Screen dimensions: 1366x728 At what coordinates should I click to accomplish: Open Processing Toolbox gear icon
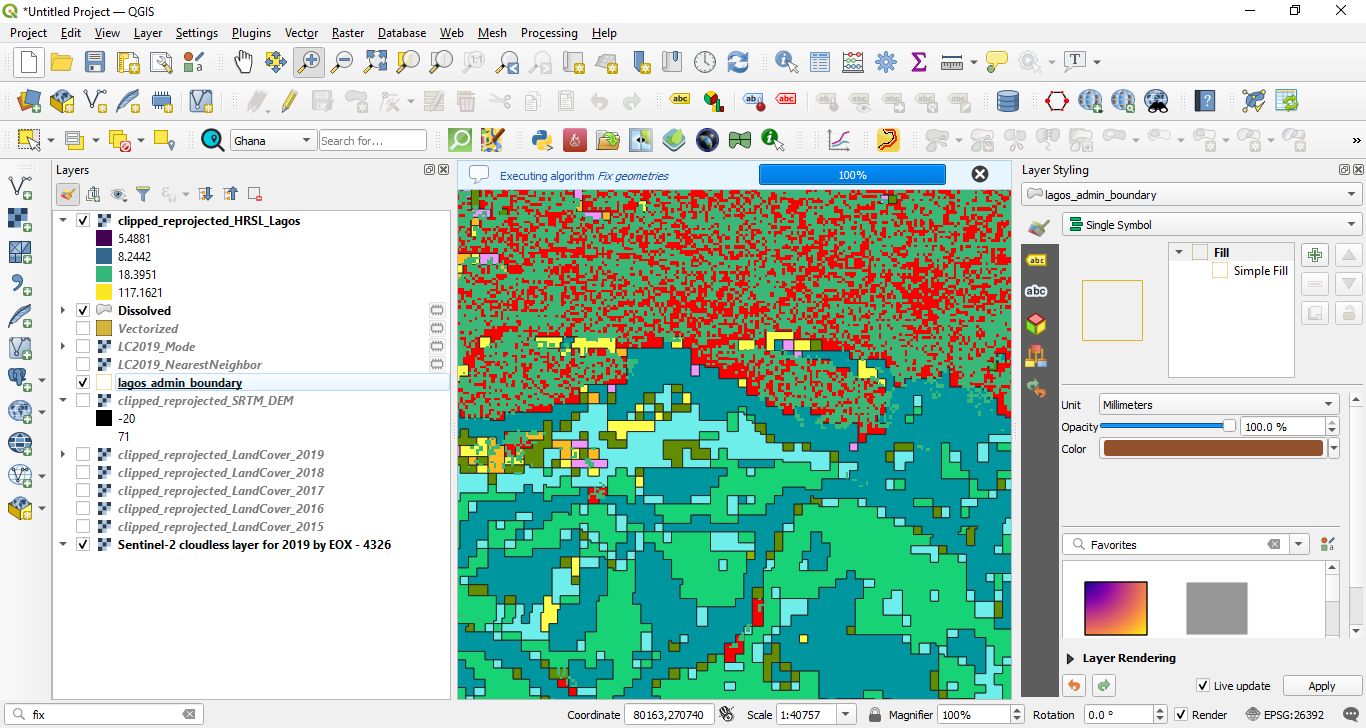pyautogui.click(x=886, y=62)
